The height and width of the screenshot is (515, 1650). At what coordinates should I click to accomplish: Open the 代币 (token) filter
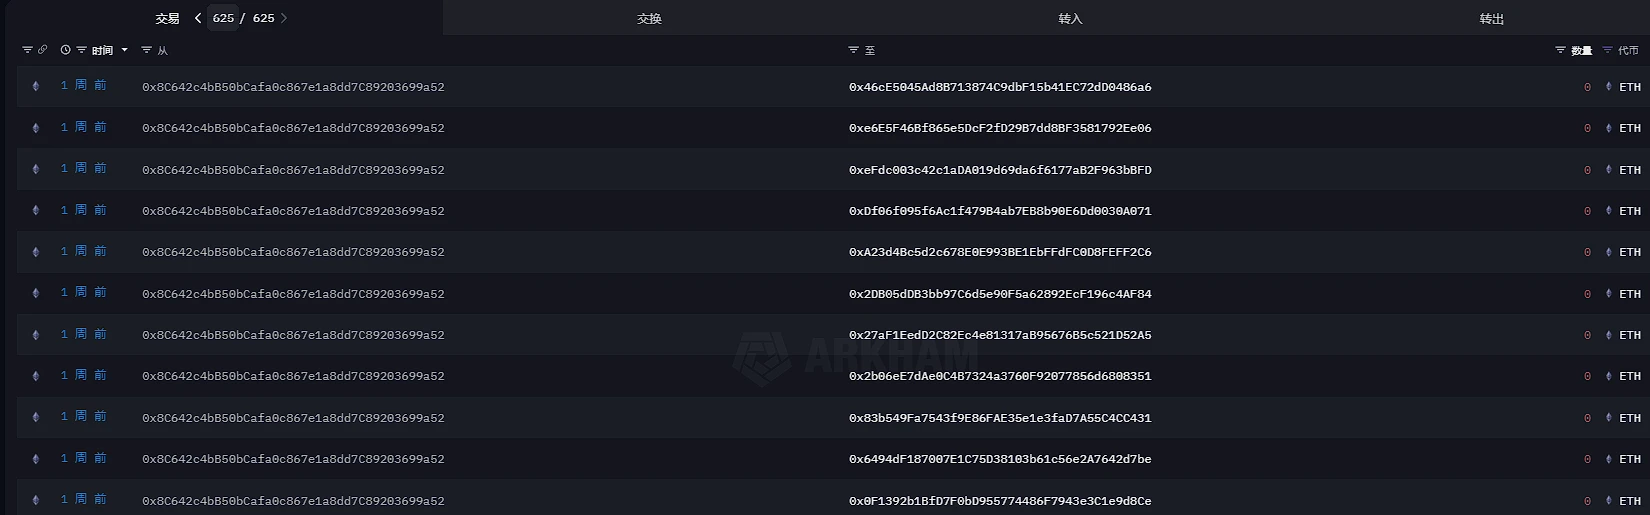[x=1607, y=50]
